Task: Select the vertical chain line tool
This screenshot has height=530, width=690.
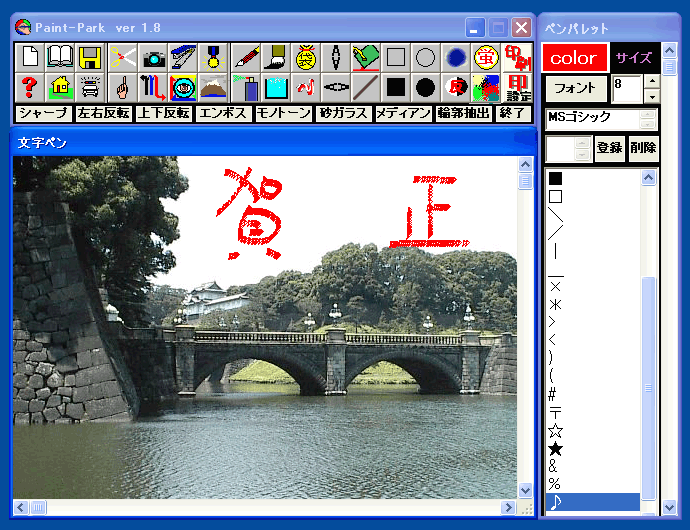Action: [x=336, y=57]
